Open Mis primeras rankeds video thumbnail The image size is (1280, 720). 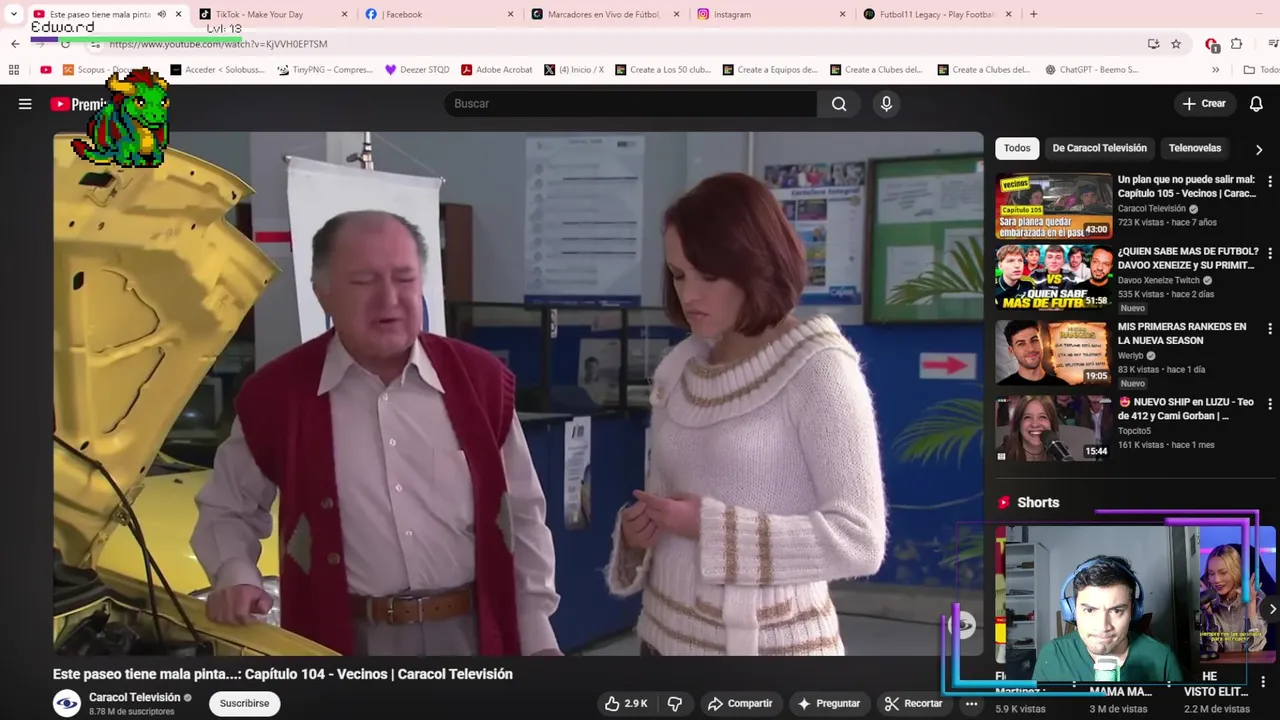click(x=1054, y=353)
